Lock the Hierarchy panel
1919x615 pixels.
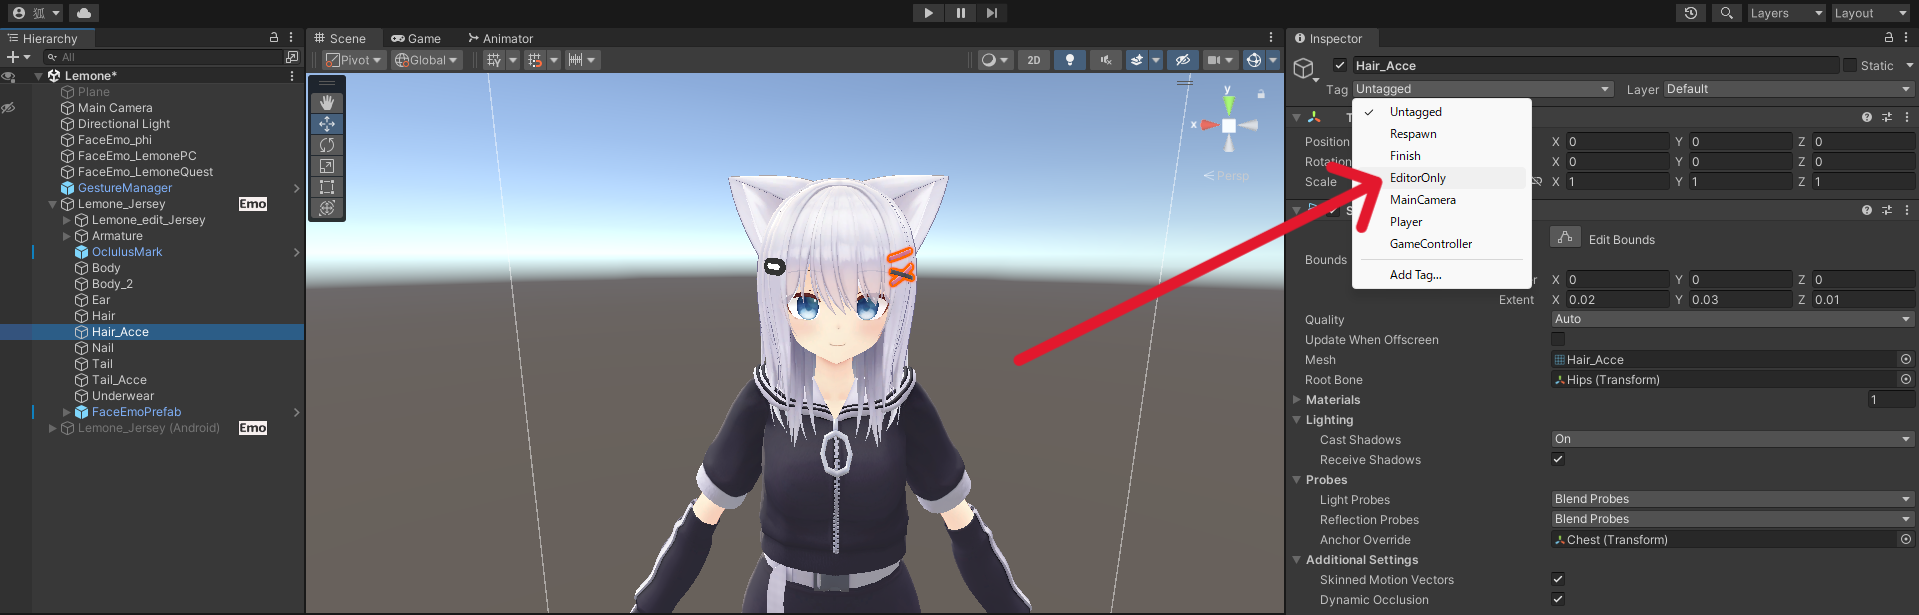[x=274, y=37]
